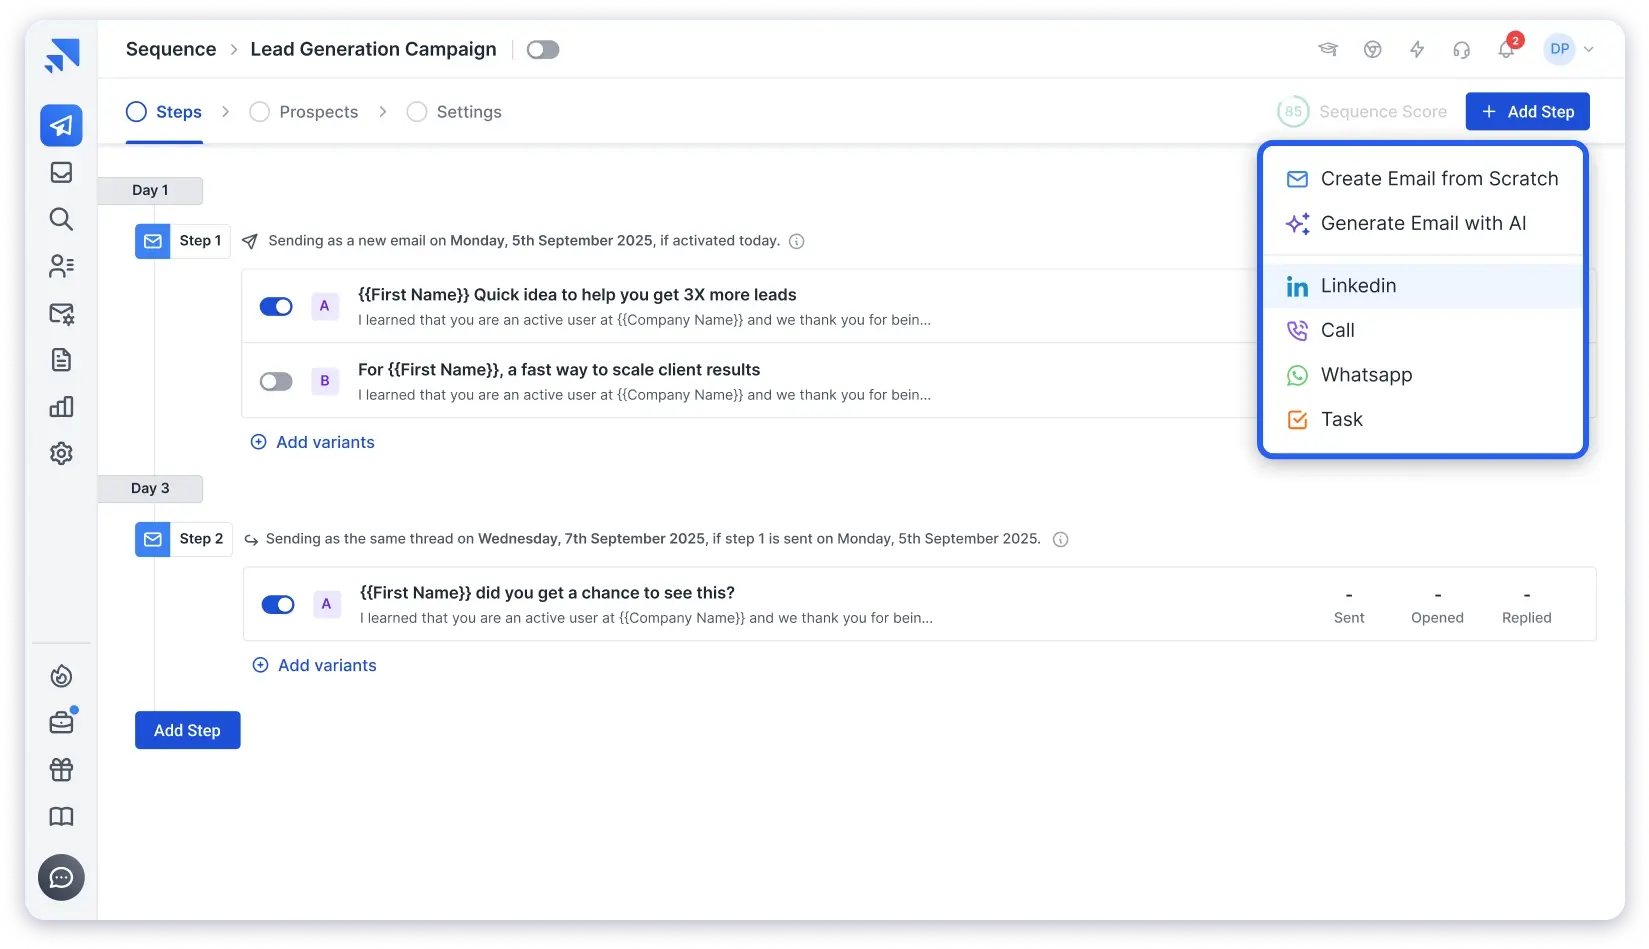1649x949 pixels.
Task: Open the Analytics bar-chart sidebar icon
Action: tap(61, 406)
